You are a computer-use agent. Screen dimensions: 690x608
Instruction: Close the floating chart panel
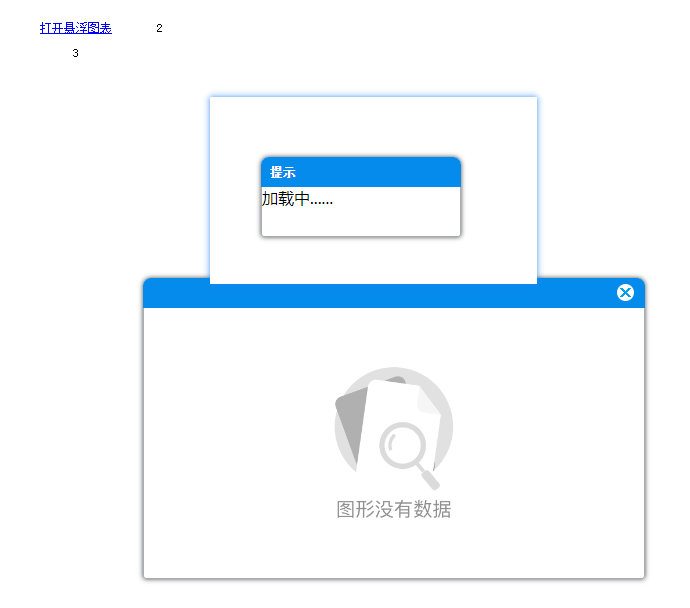(625, 293)
